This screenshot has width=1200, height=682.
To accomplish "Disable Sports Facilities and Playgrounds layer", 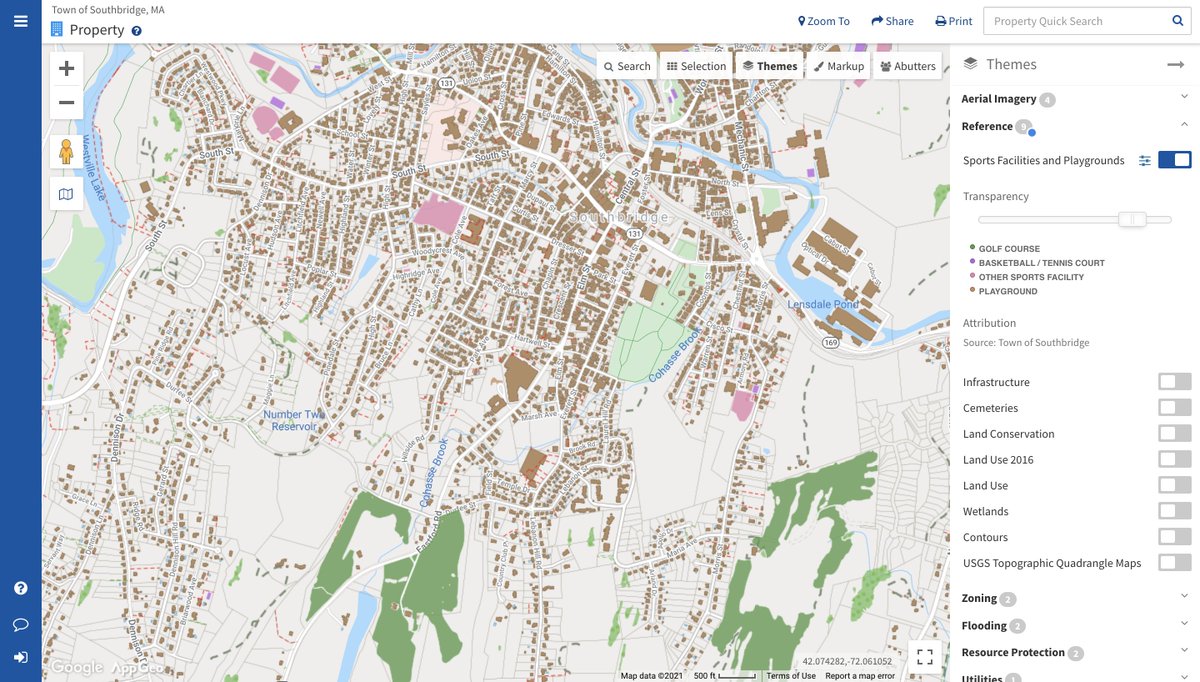I will [x=1175, y=160].
